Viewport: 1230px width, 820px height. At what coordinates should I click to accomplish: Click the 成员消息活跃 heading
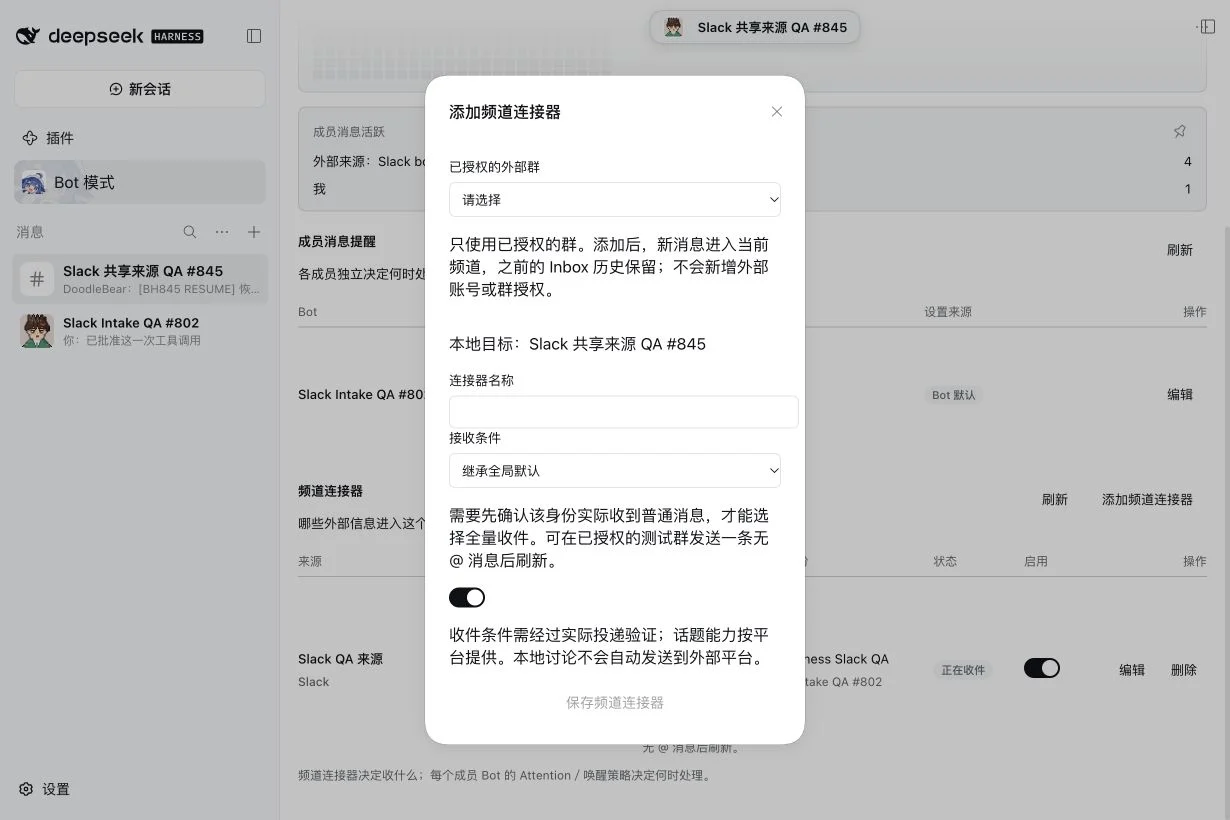pyautogui.click(x=349, y=132)
